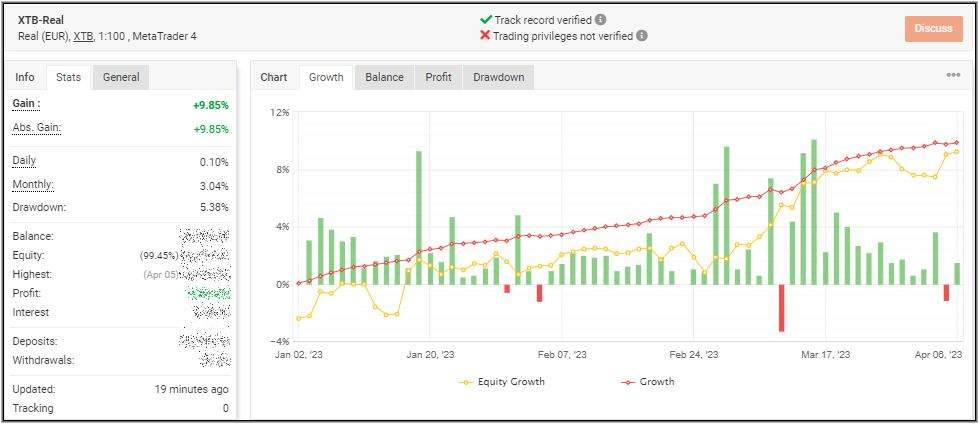The height and width of the screenshot is (424, 979).
Task: Open the Drawdown chart tab
Action: click(x=498, y=77)
